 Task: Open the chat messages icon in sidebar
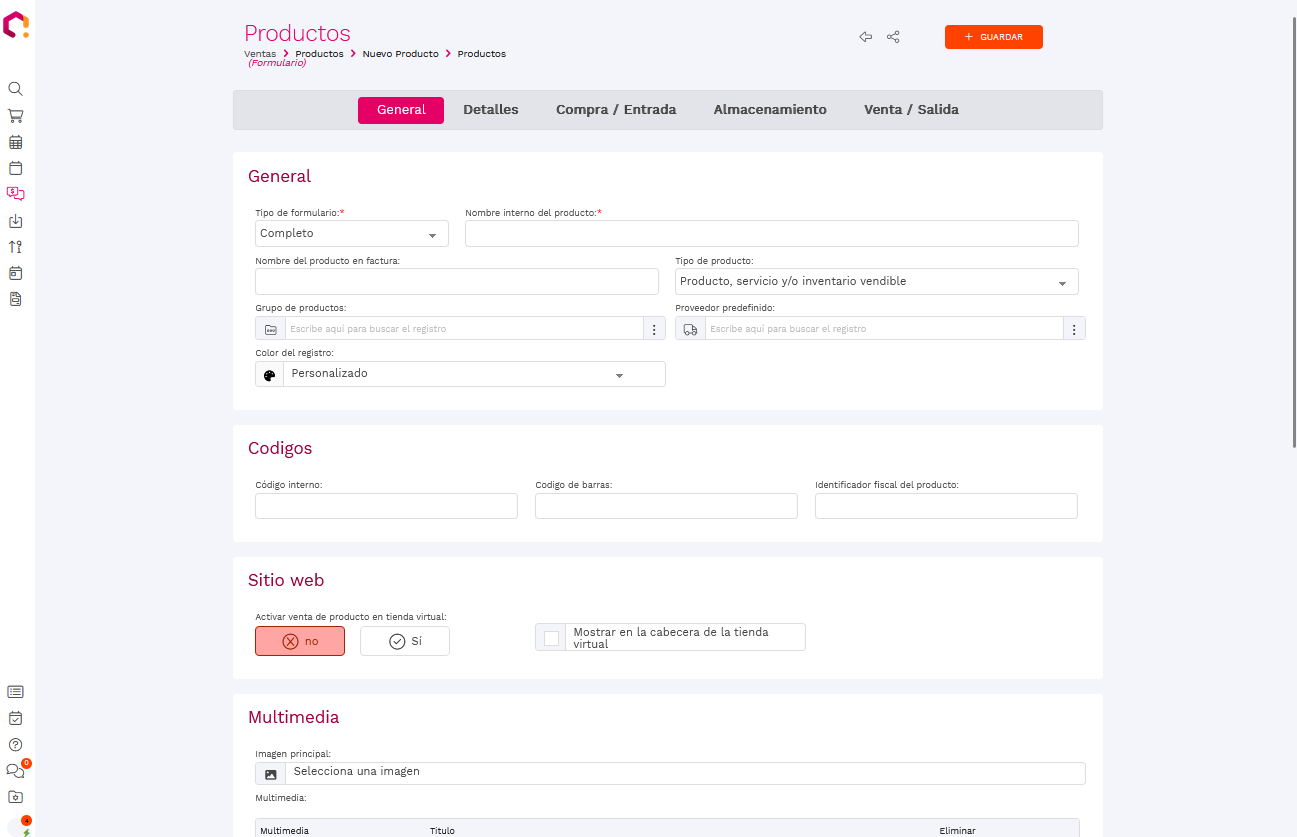click(x=15, y=771)
